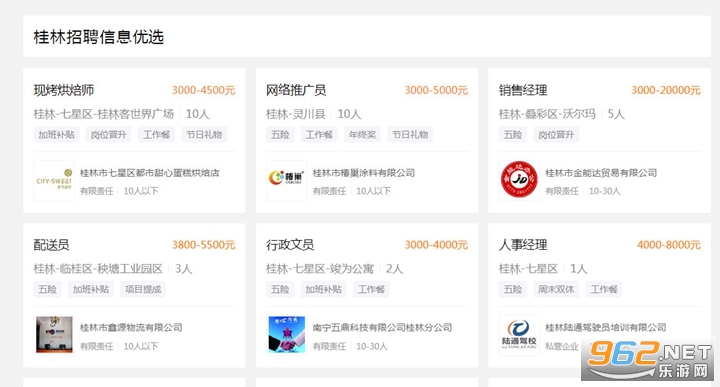Open the 椿巢 paint company logo

coord(287,180)
